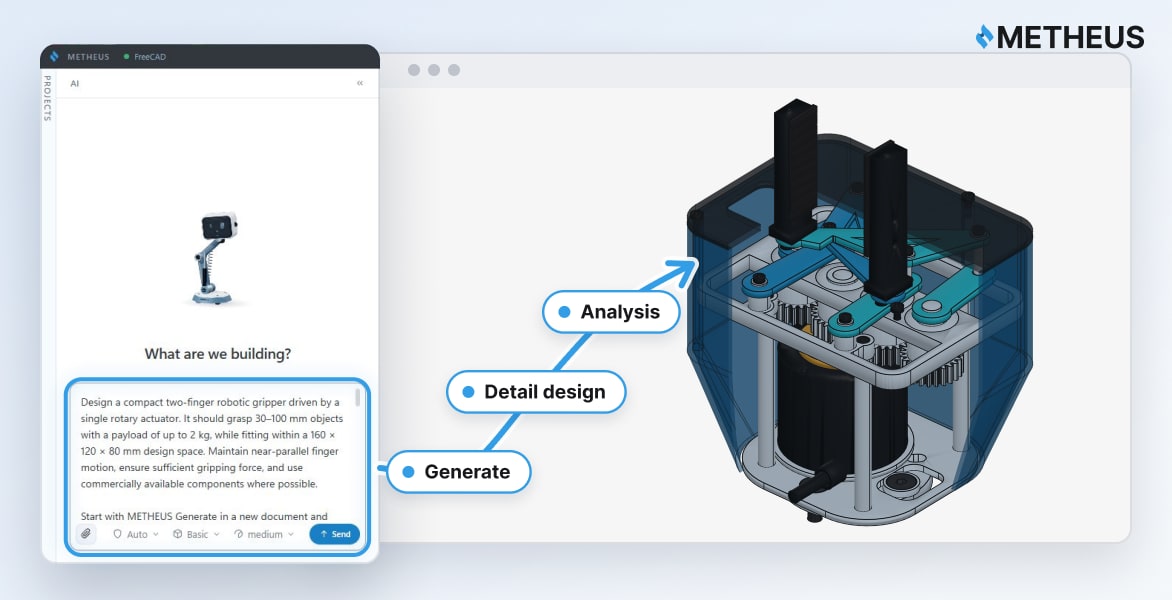Image resolution: width=1172 pixels, height=600 pixels.
Task: Send the gripper design prompt
Action: (x=335, y=534)
